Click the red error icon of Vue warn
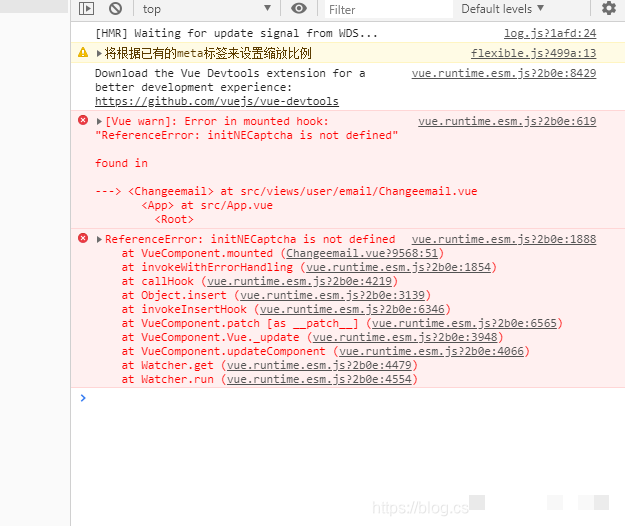Screen dimensions: 625x526 (83, 121)
